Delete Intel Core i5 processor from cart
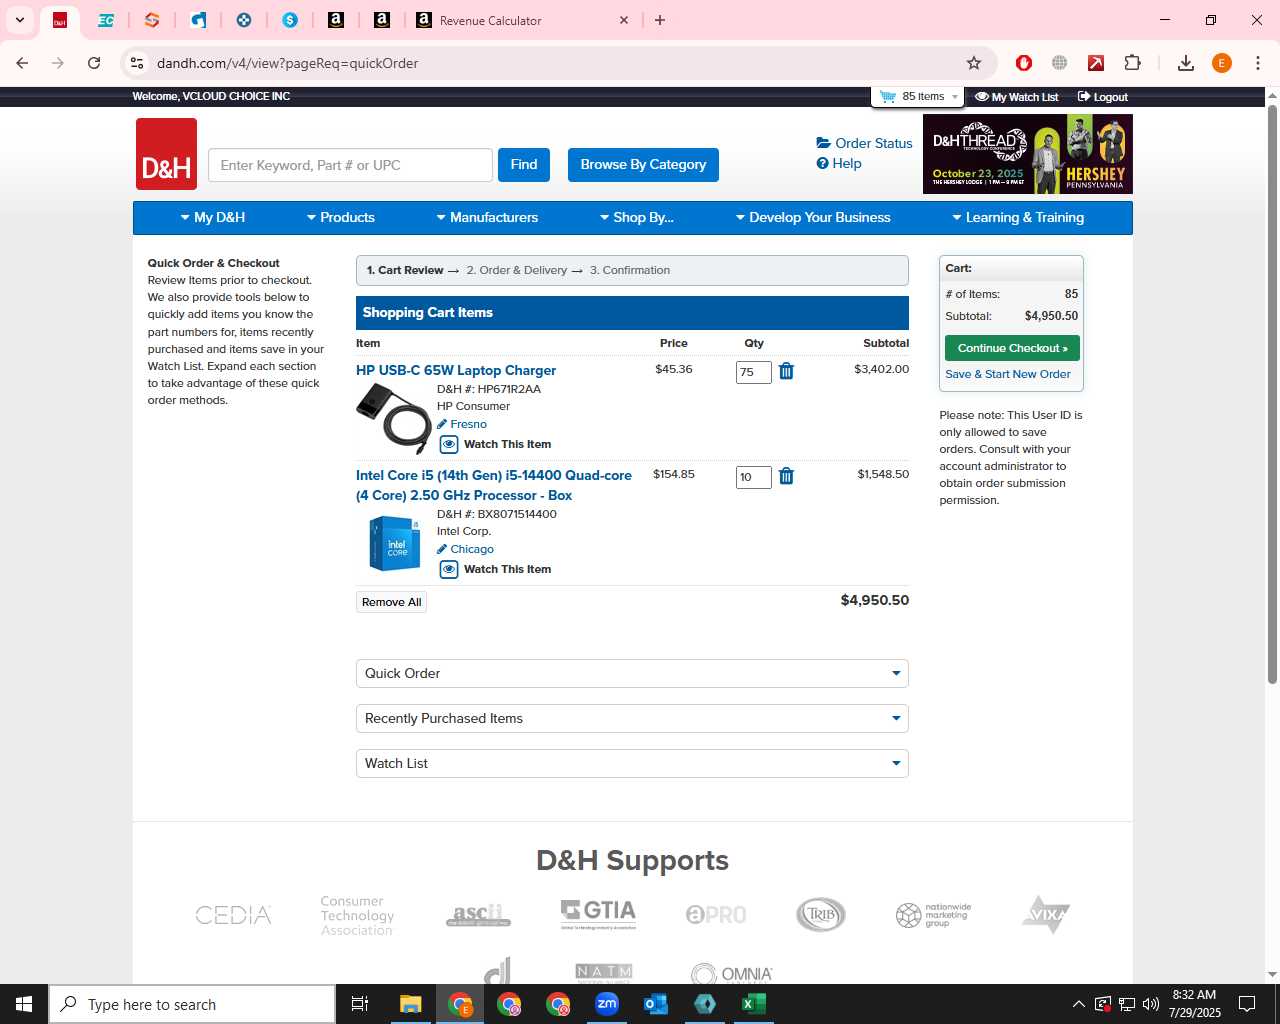 coord(786,476)
